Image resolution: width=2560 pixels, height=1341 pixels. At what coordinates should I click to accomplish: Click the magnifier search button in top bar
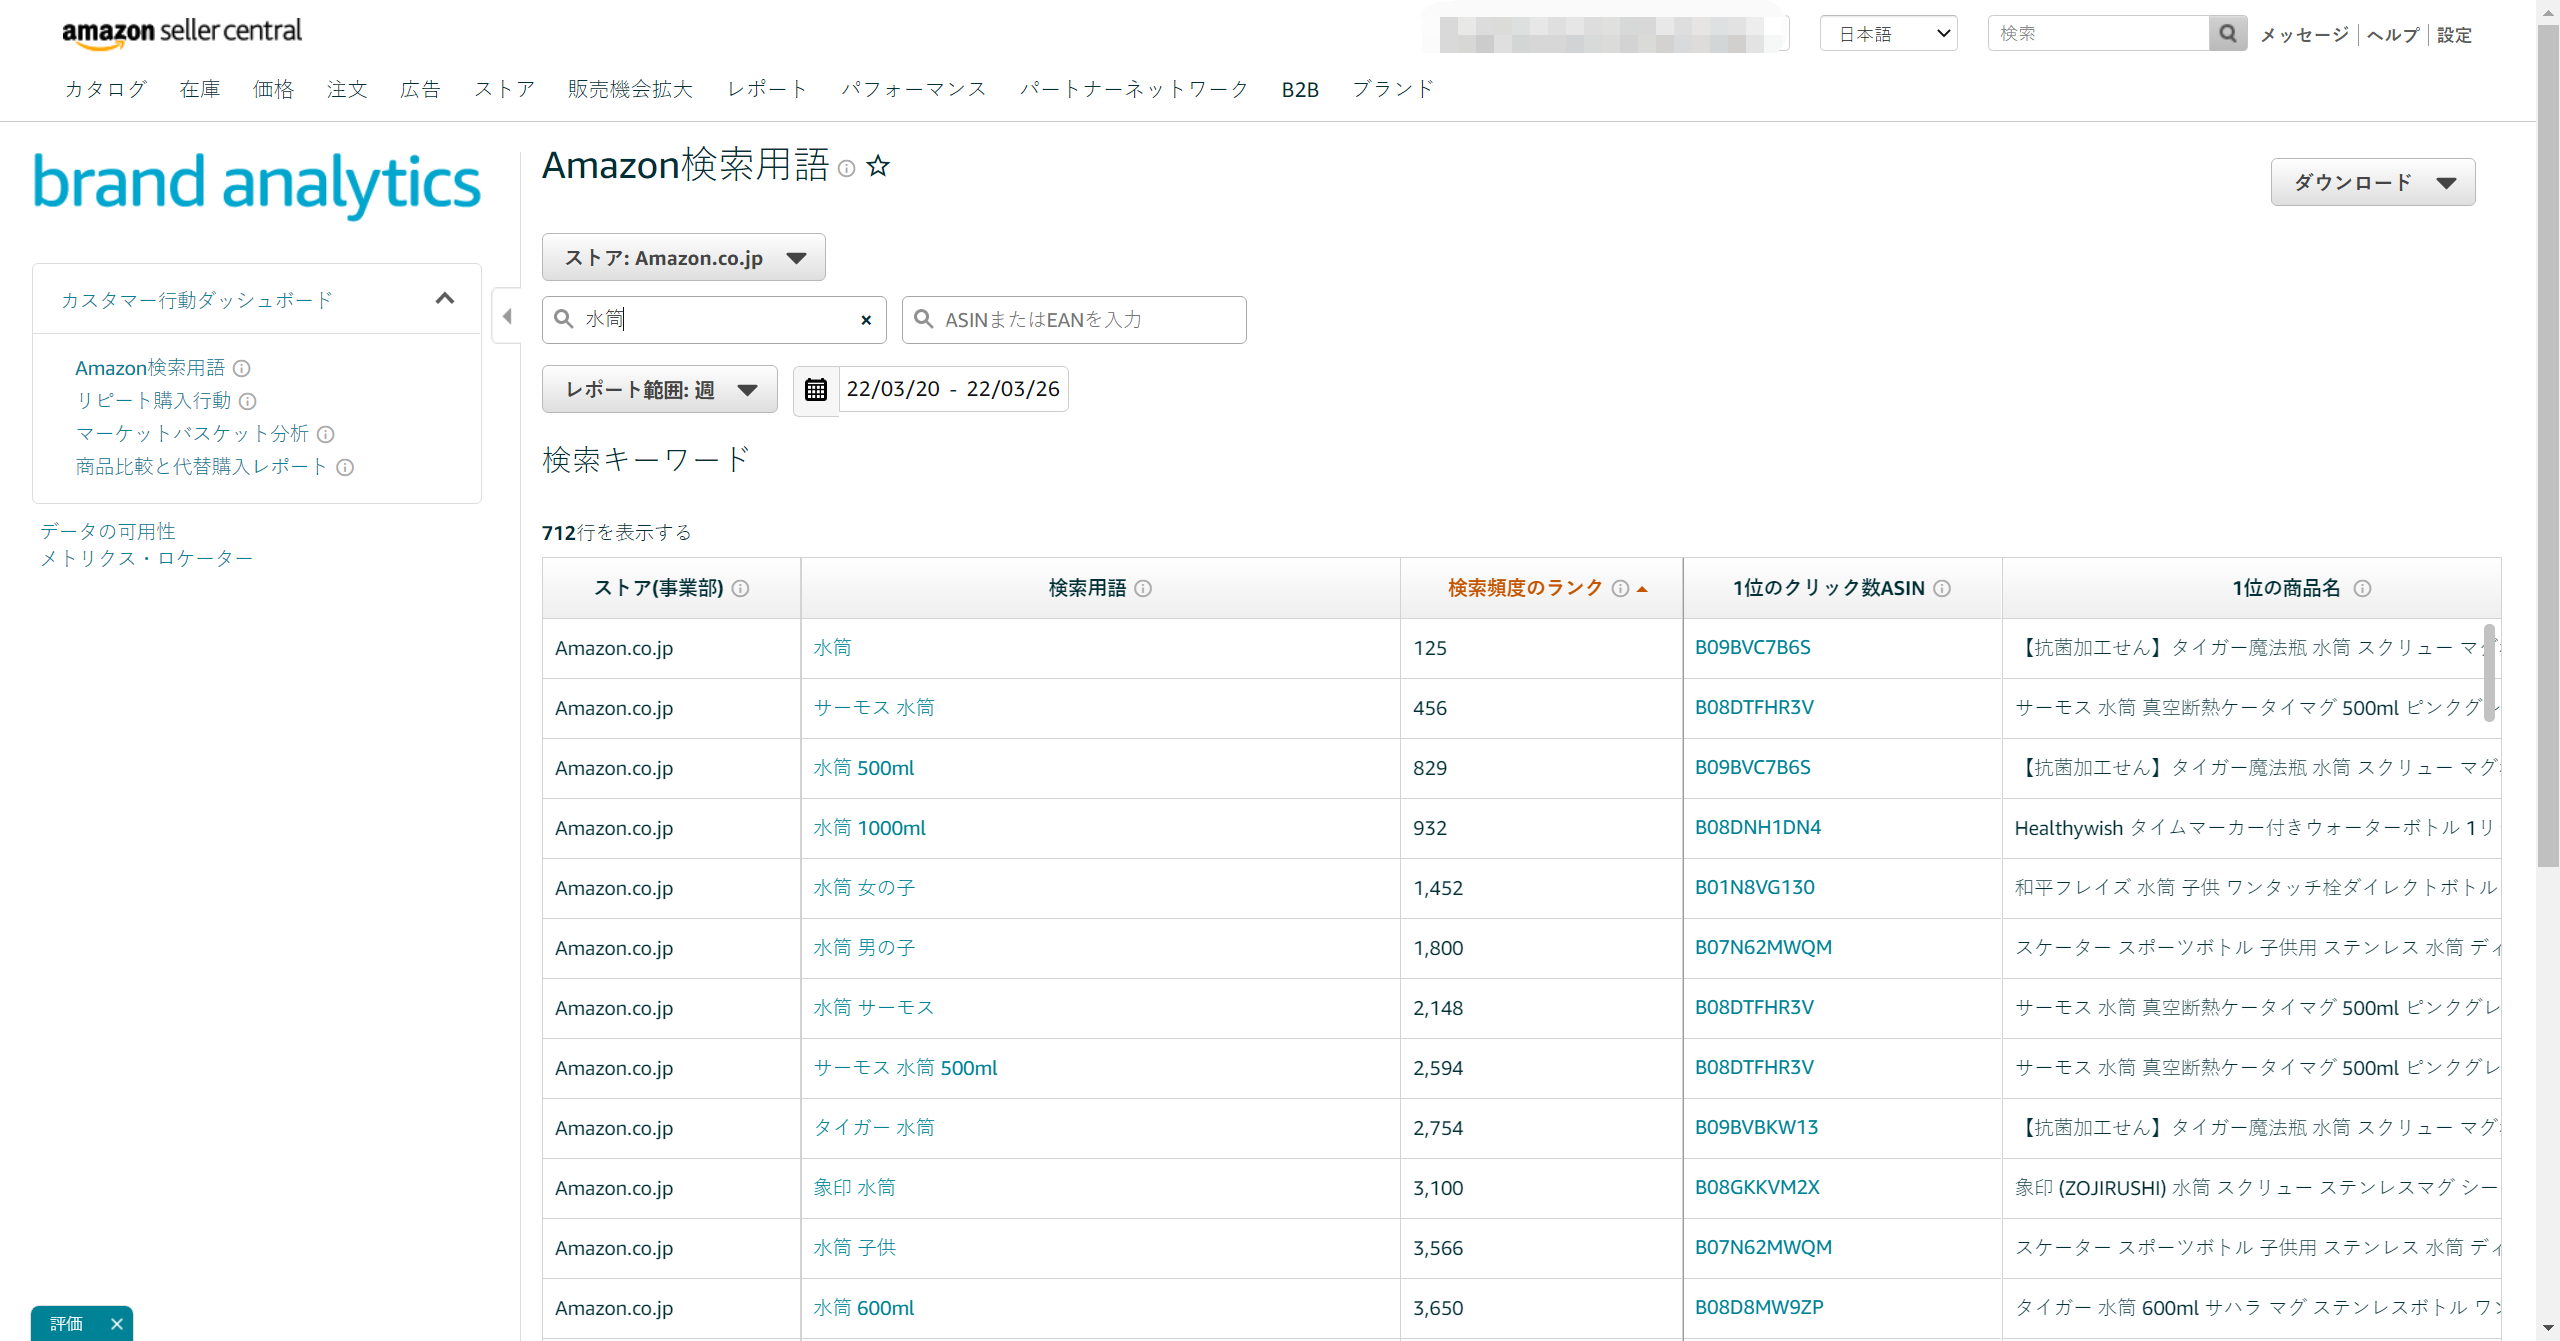2227,33
